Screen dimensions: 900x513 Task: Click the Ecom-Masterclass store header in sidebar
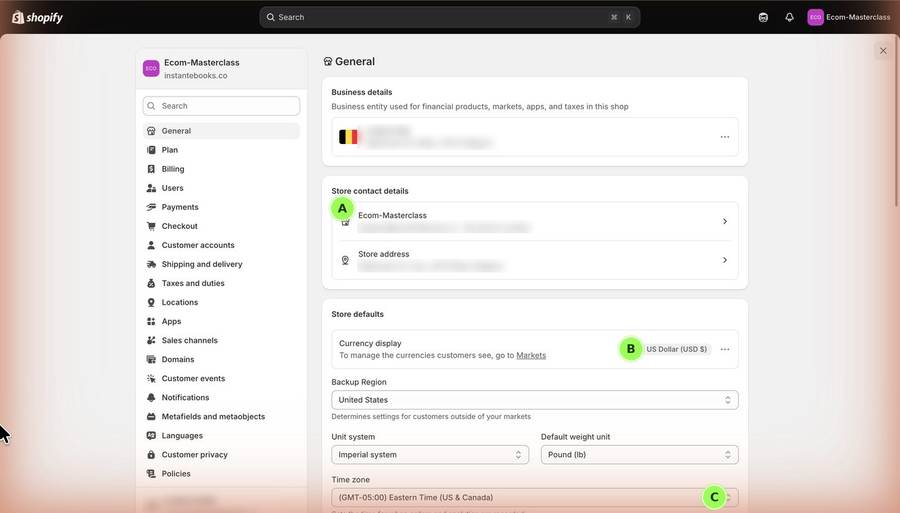coord(221,68)
